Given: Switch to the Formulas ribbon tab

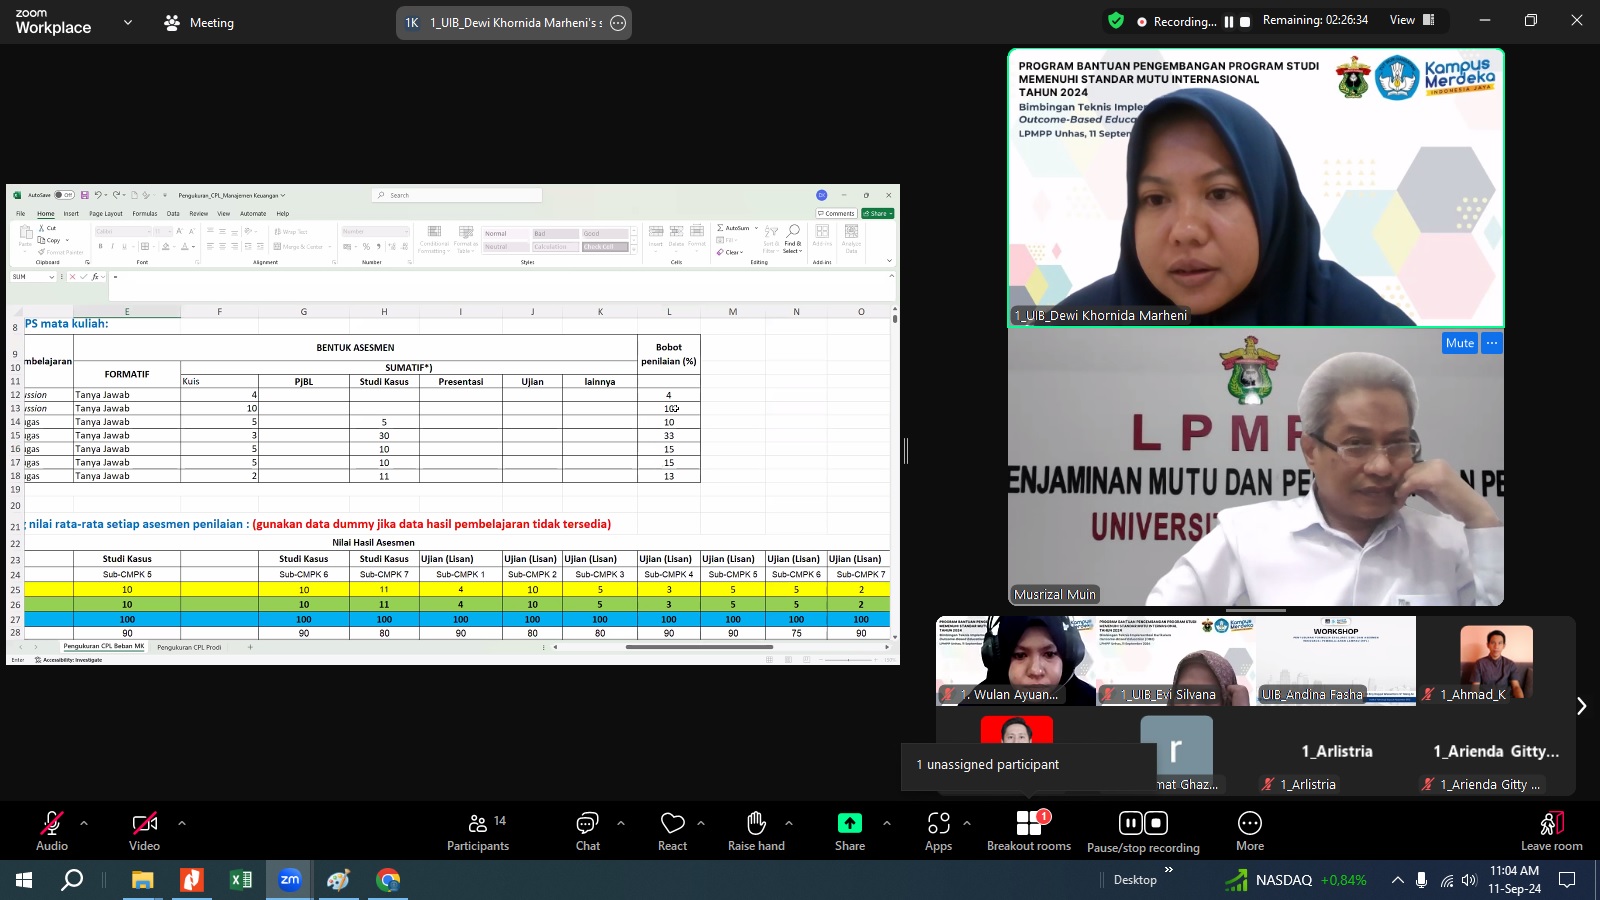Looking at the screenshot, I should (x=145, y=213).
